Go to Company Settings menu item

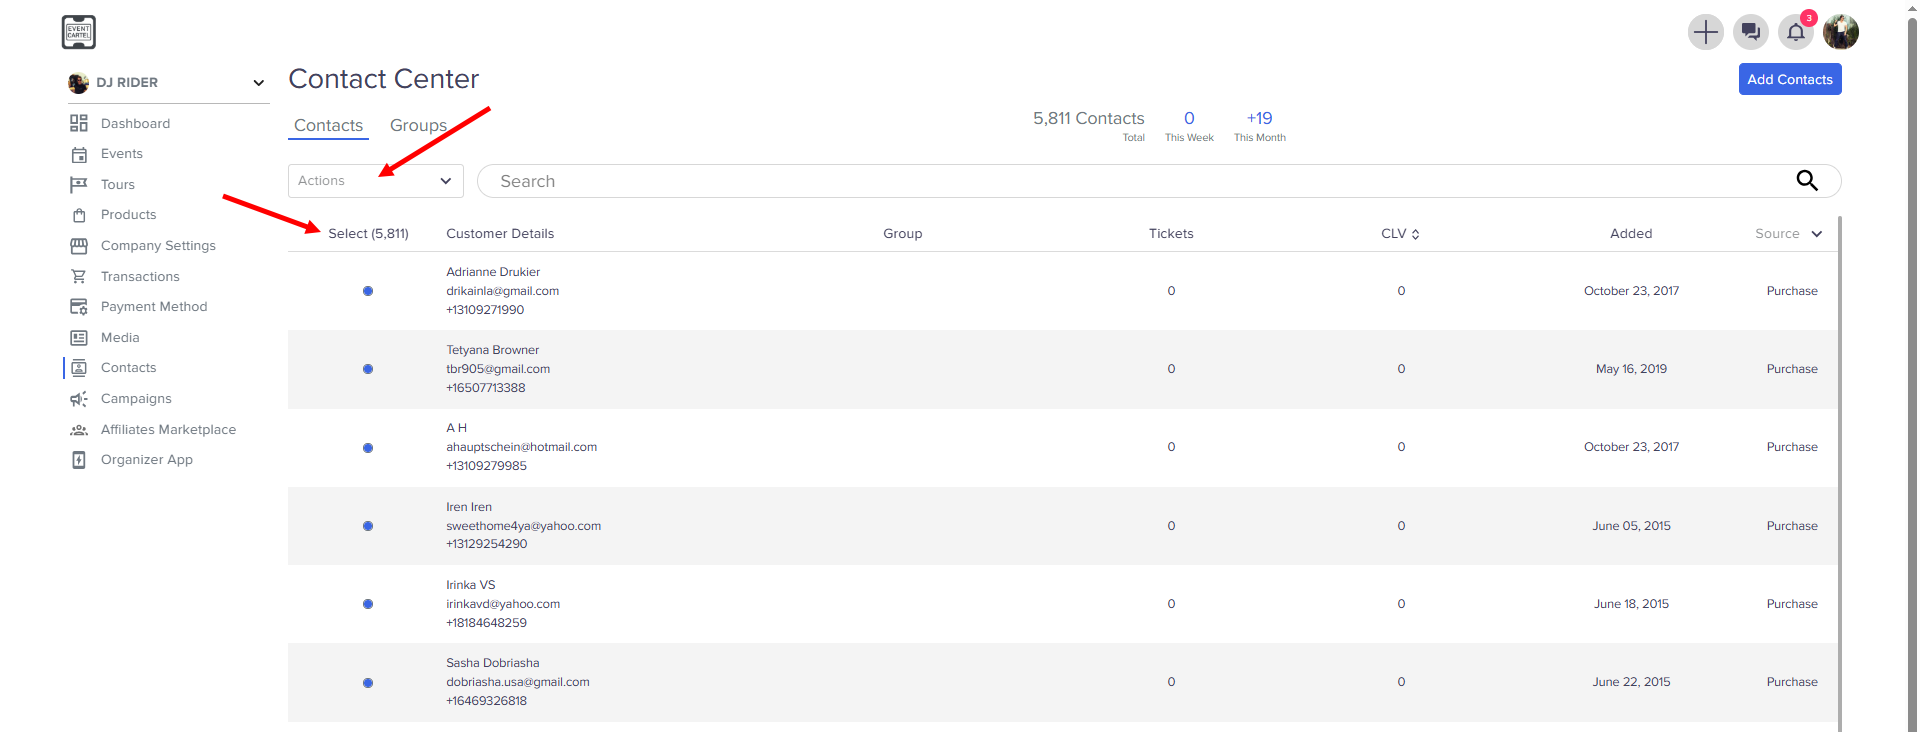[158, 246]
